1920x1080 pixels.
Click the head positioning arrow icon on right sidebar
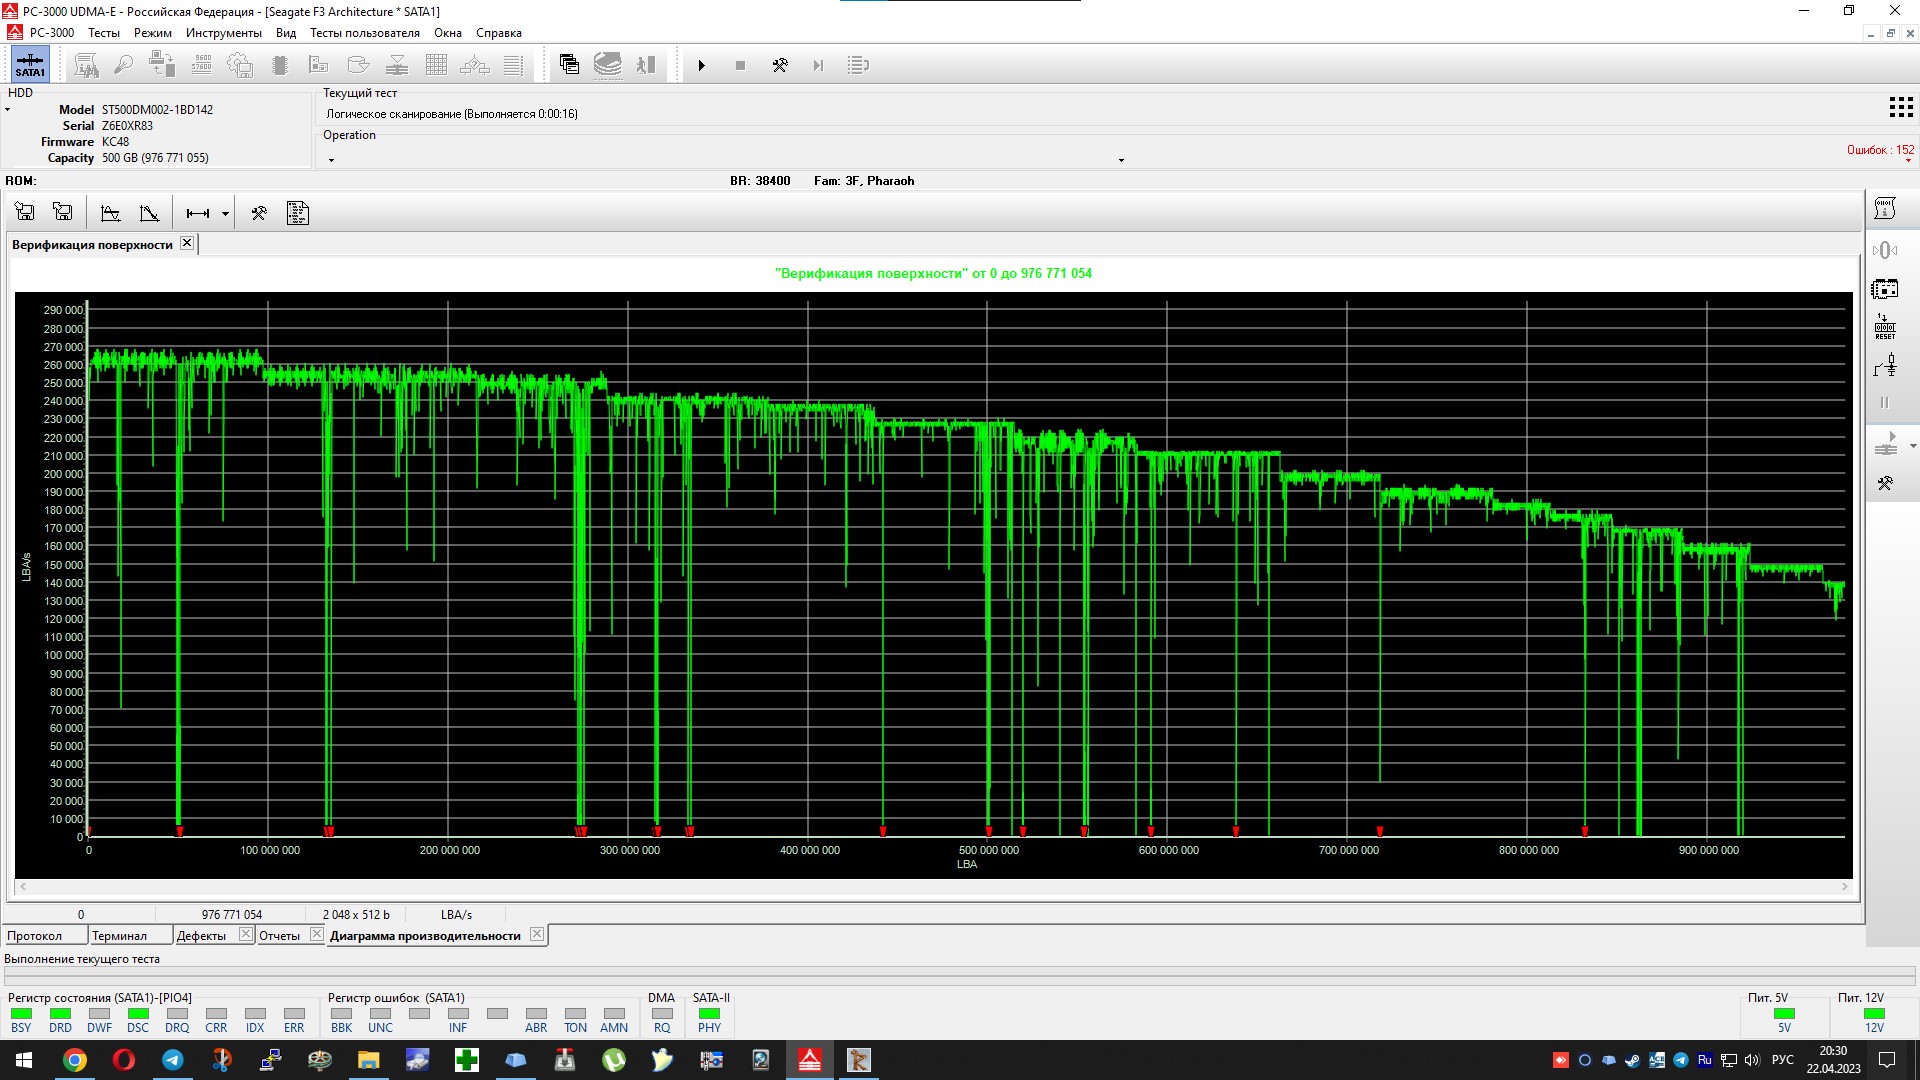(1885, 444)
